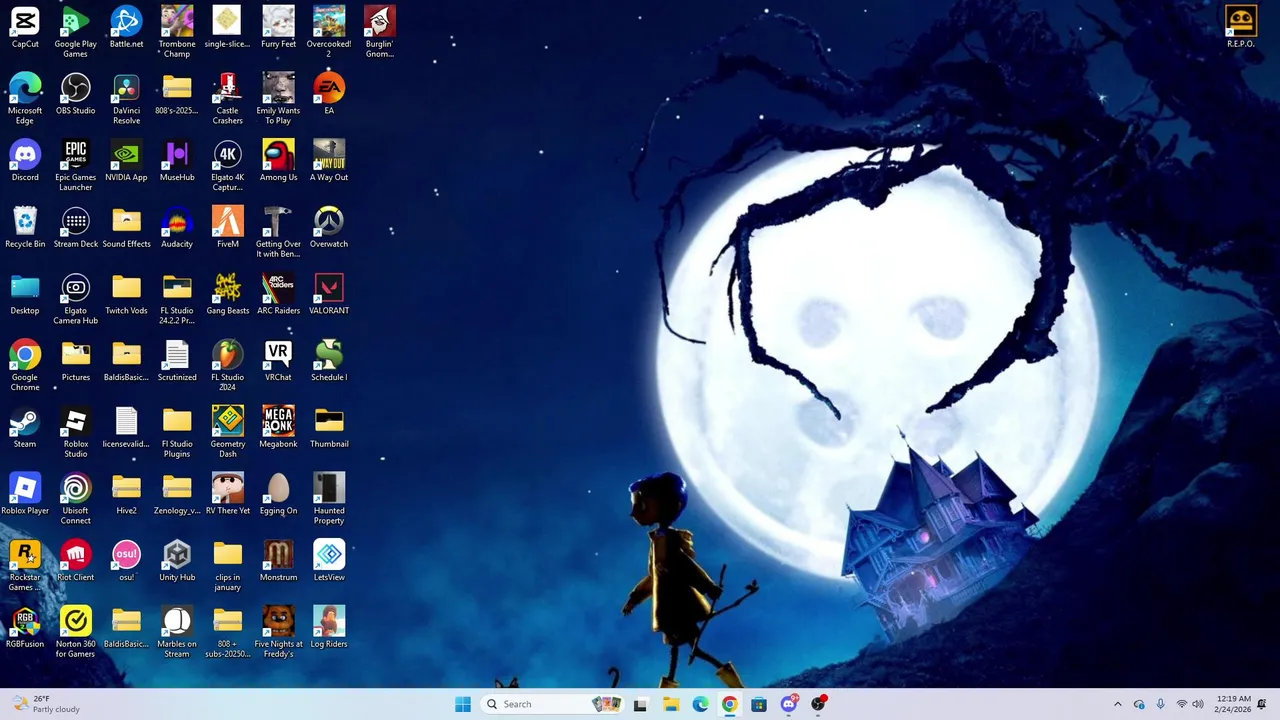Open the Recycle Bin
The height and width of the screenshot is (720, 1280).
tap(25, 228)
